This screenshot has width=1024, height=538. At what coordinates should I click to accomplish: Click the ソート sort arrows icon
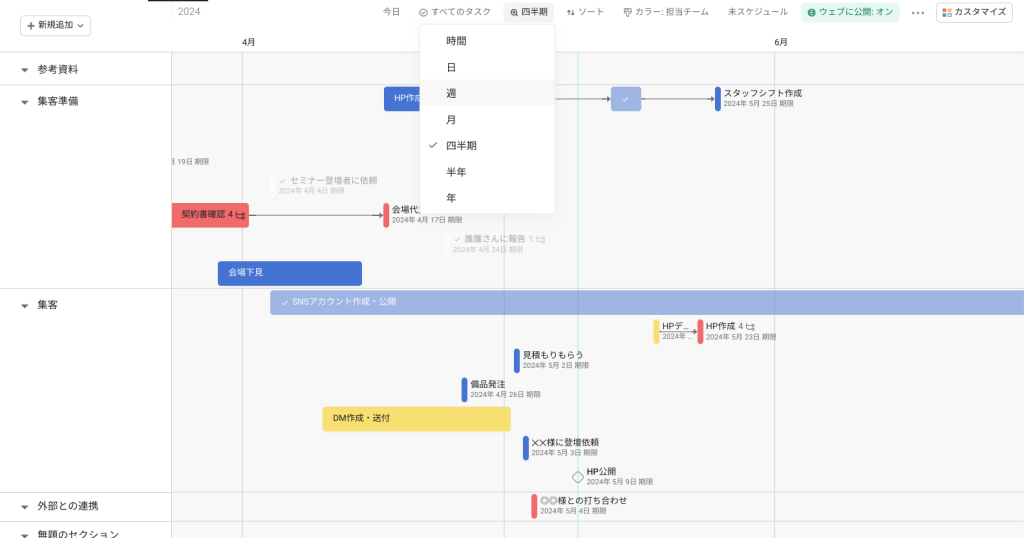pos(571,12)
